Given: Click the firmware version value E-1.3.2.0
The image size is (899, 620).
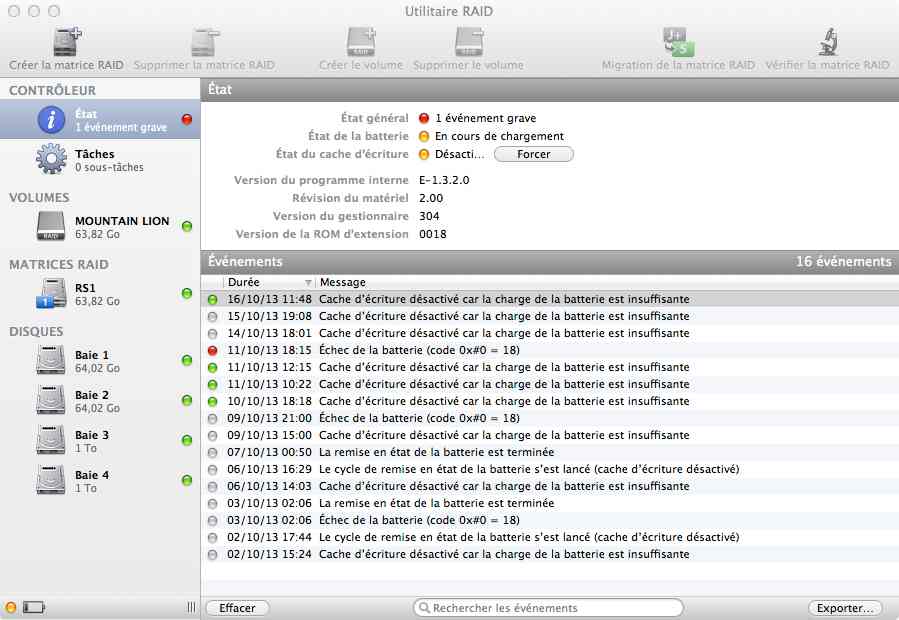Looking at the screenshot, I should 444,180.
